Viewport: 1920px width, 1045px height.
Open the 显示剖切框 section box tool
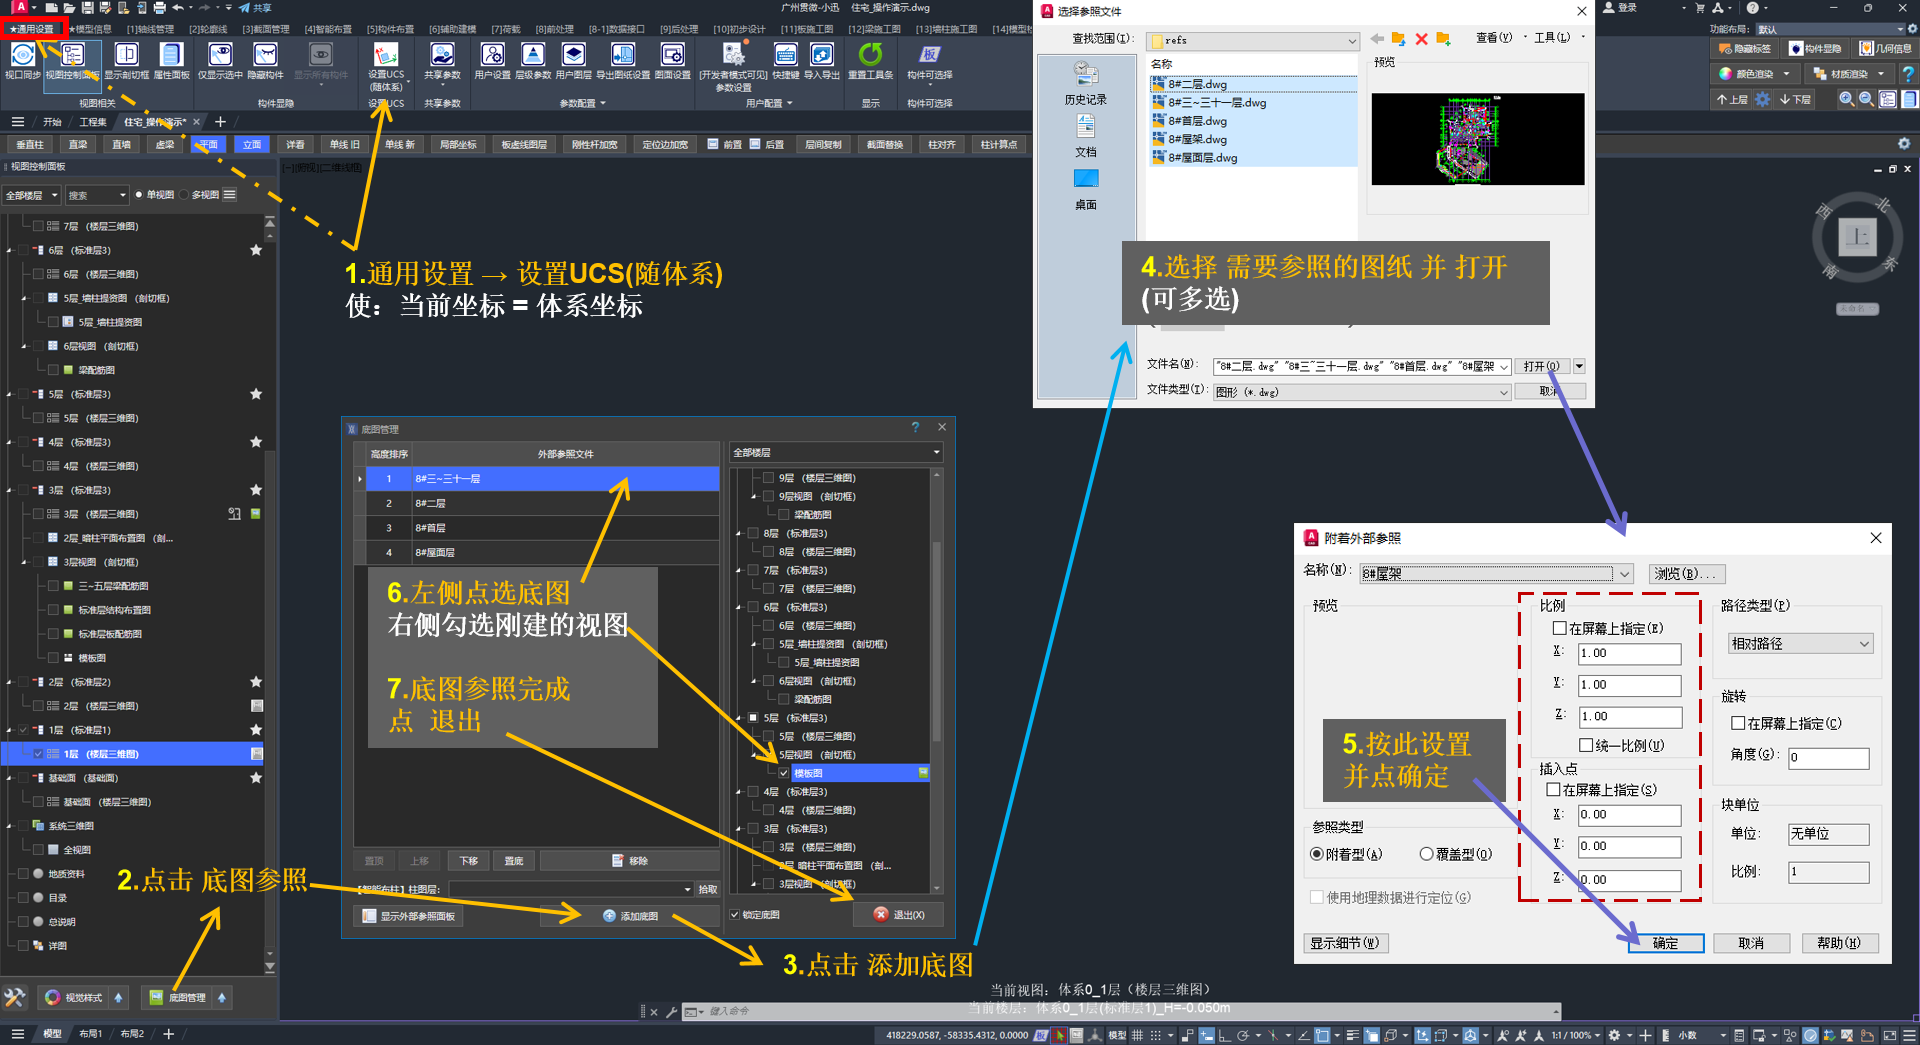point(126,60)
